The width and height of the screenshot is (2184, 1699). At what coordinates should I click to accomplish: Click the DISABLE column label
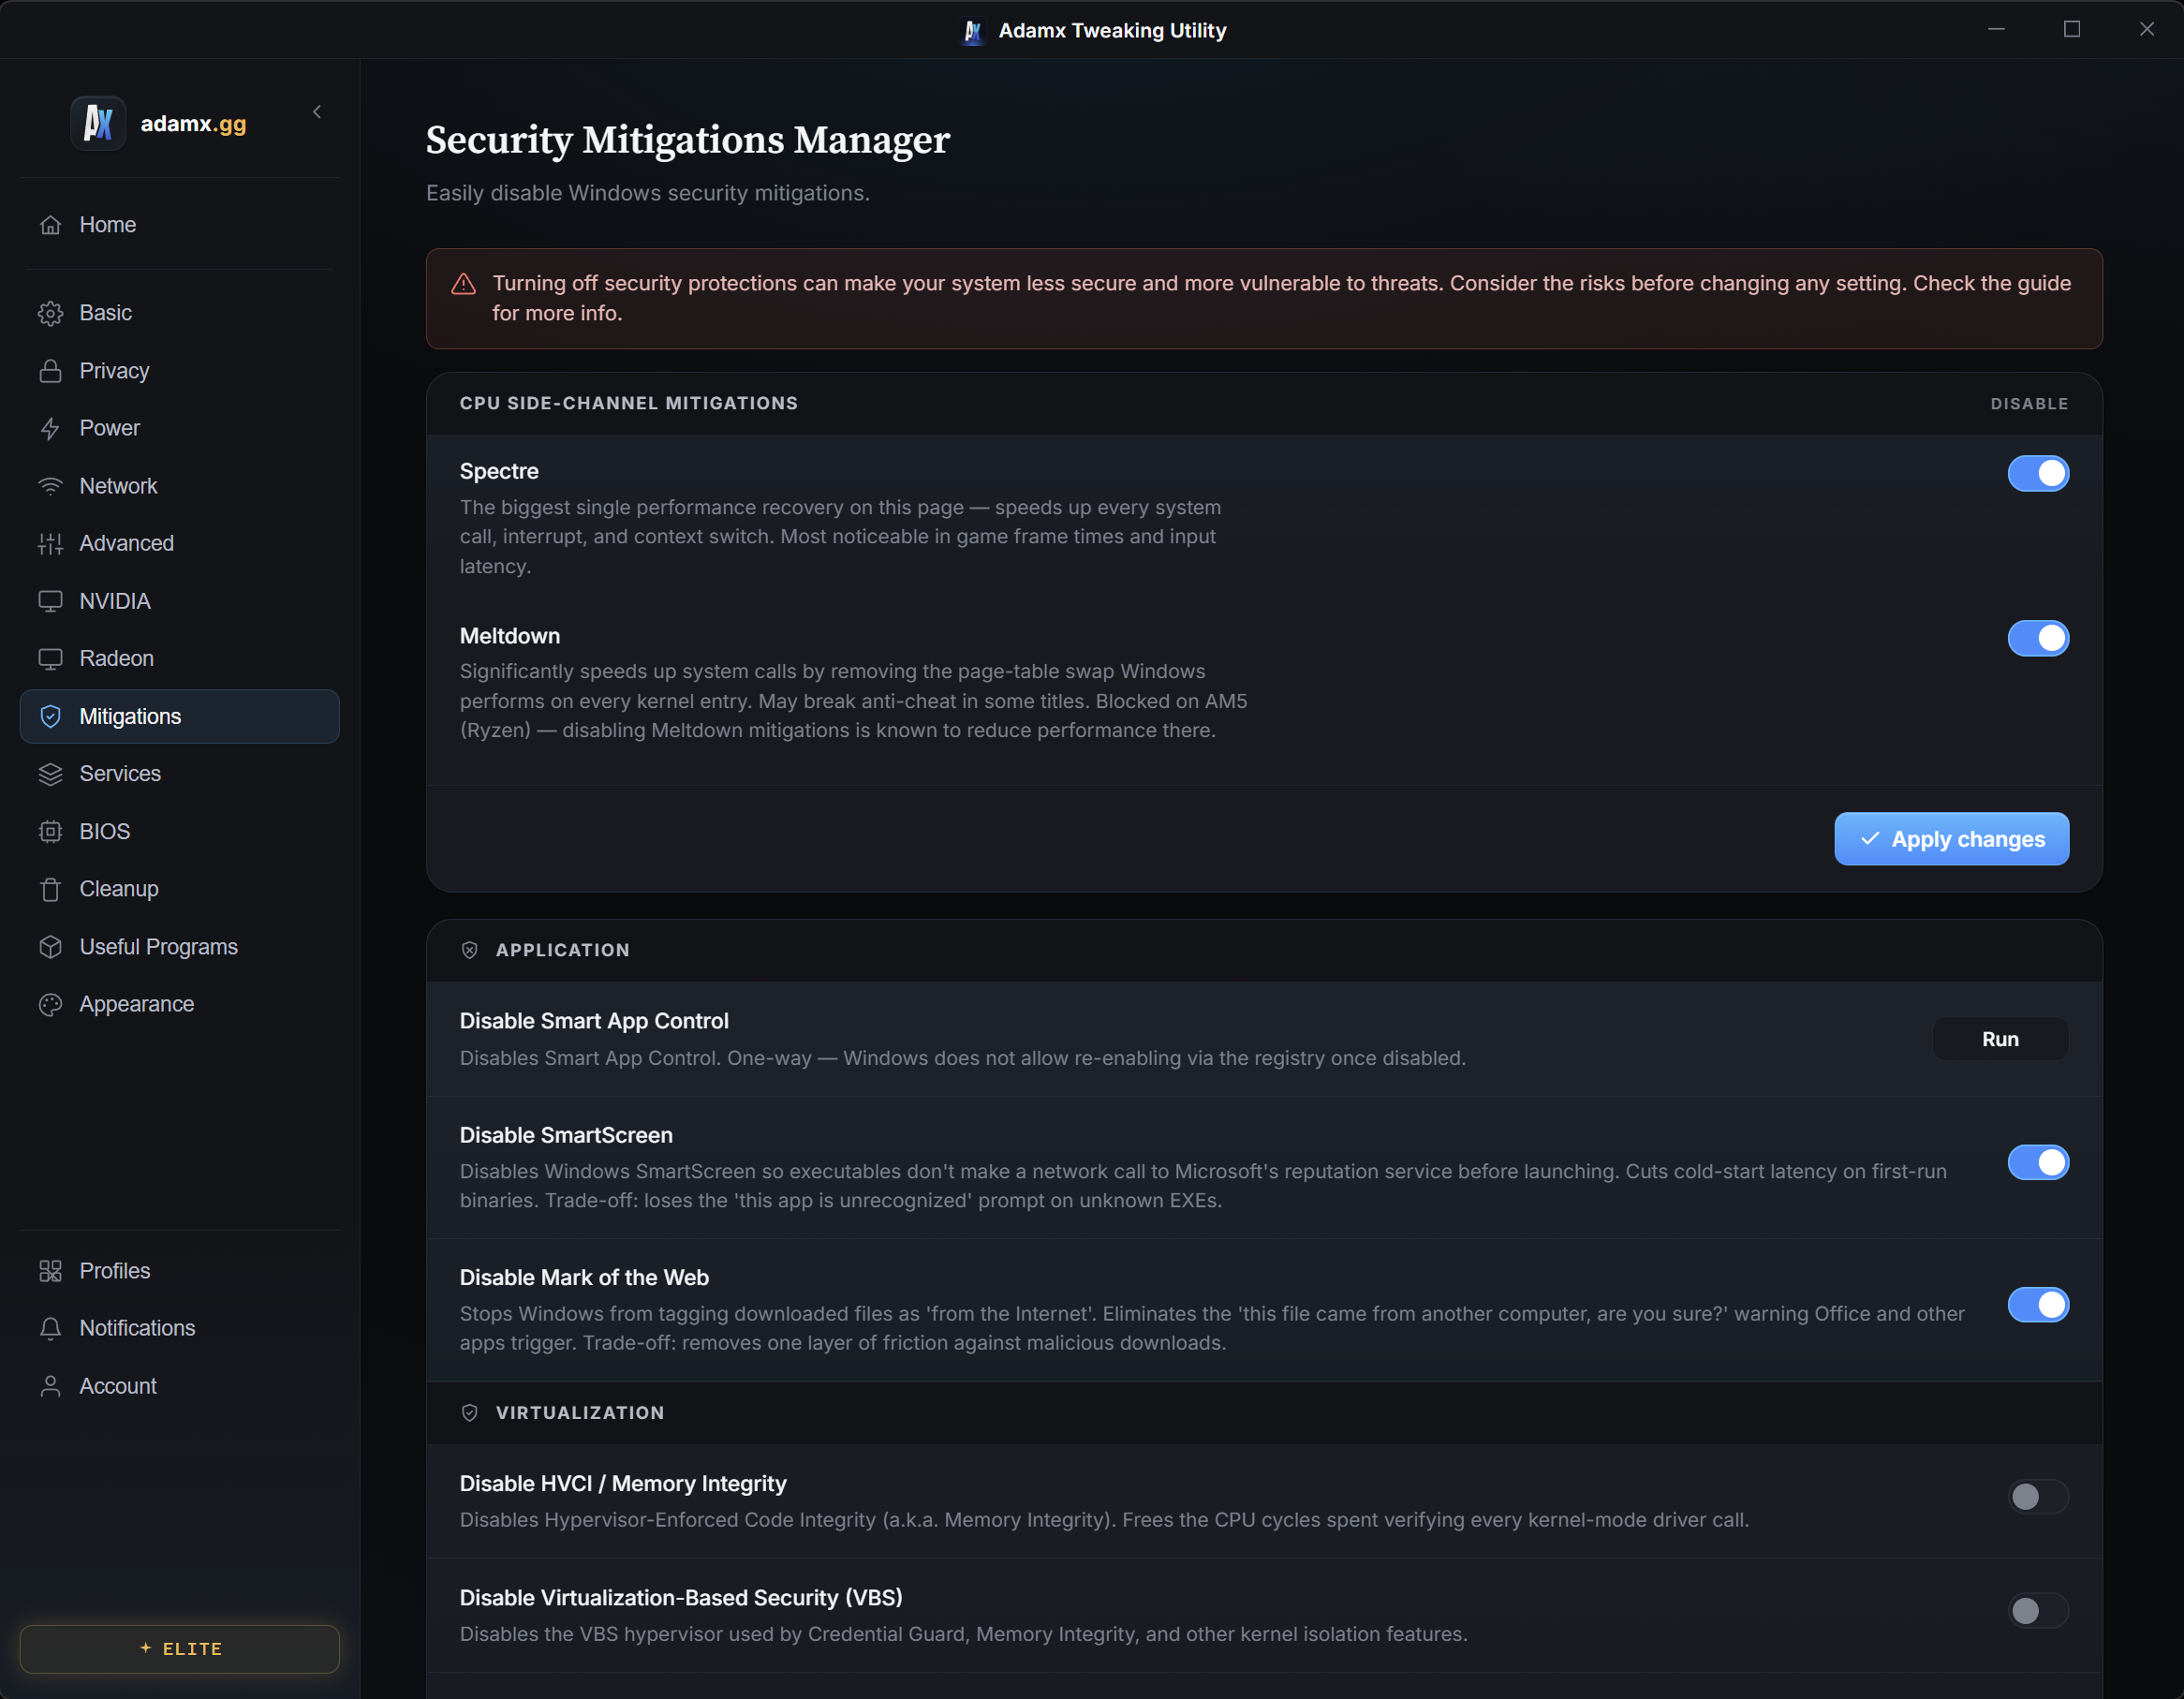2029,404
